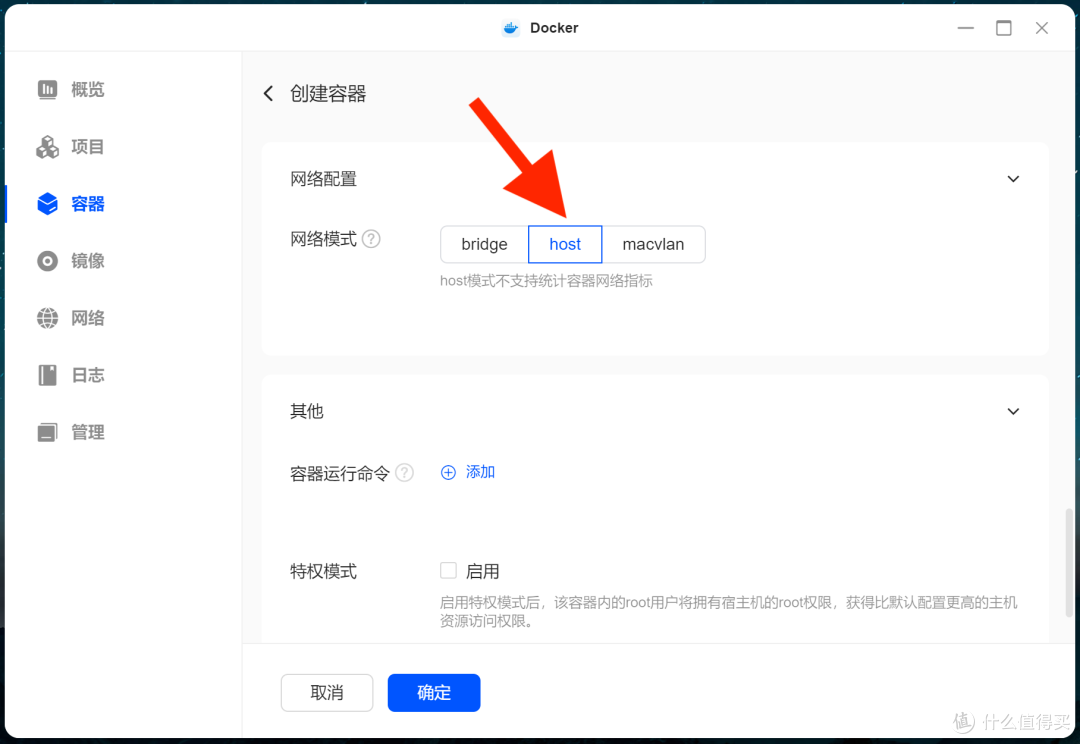The width and height of the screenshot is (1080, 744).
Task: Select macvlan network mode
Action: [654, 245]
